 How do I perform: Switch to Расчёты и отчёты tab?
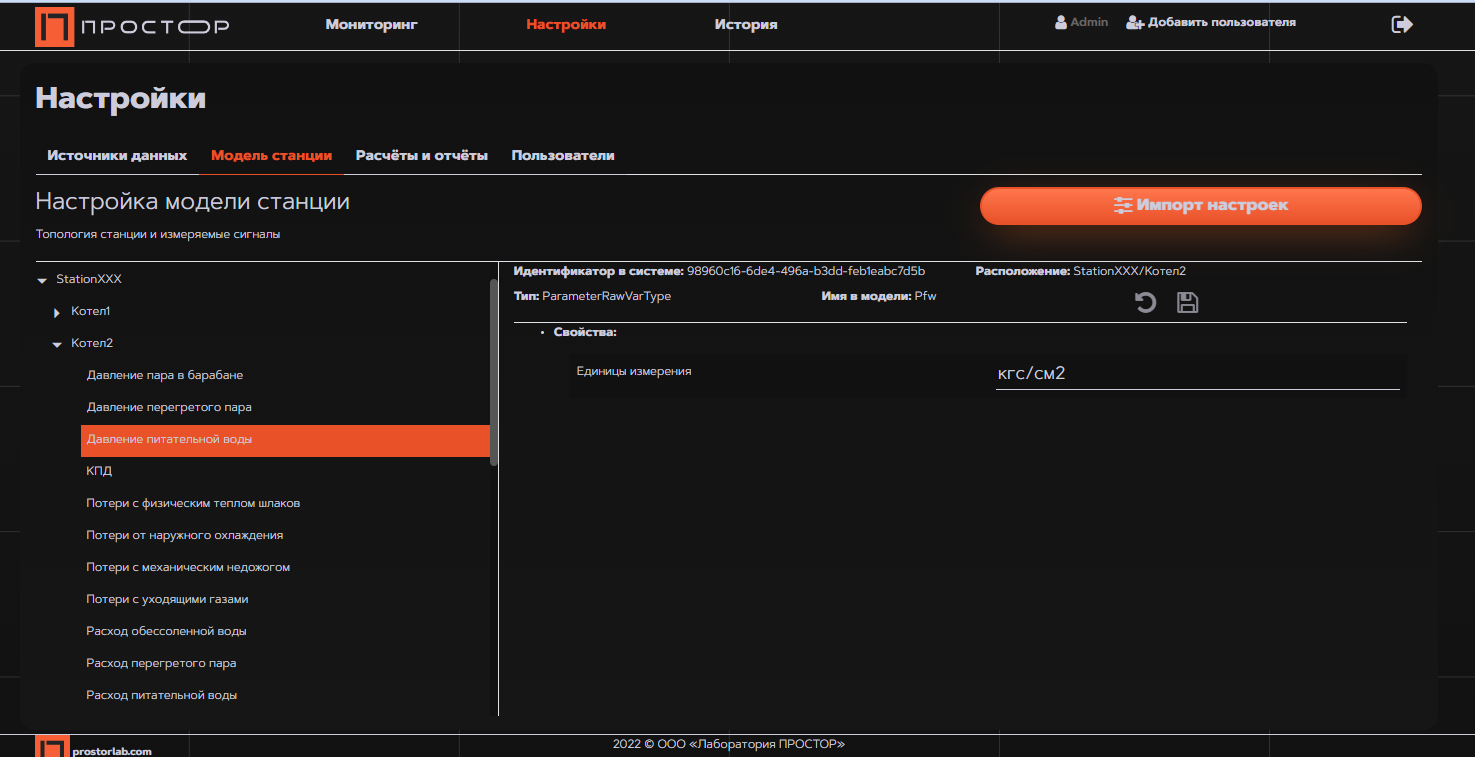pyautogui.click(x=421, y=156)
